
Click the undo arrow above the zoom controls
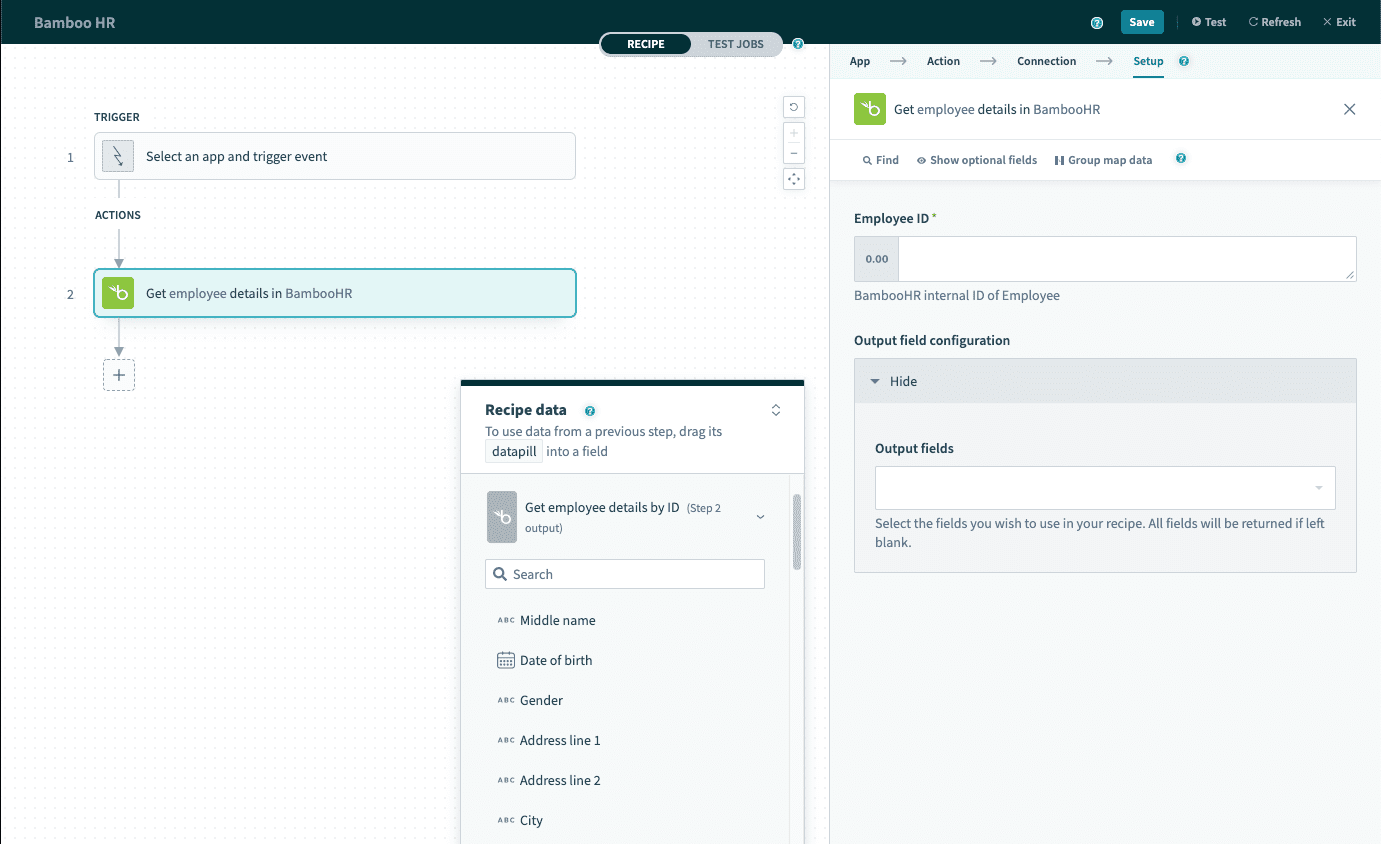coord(793,107)
